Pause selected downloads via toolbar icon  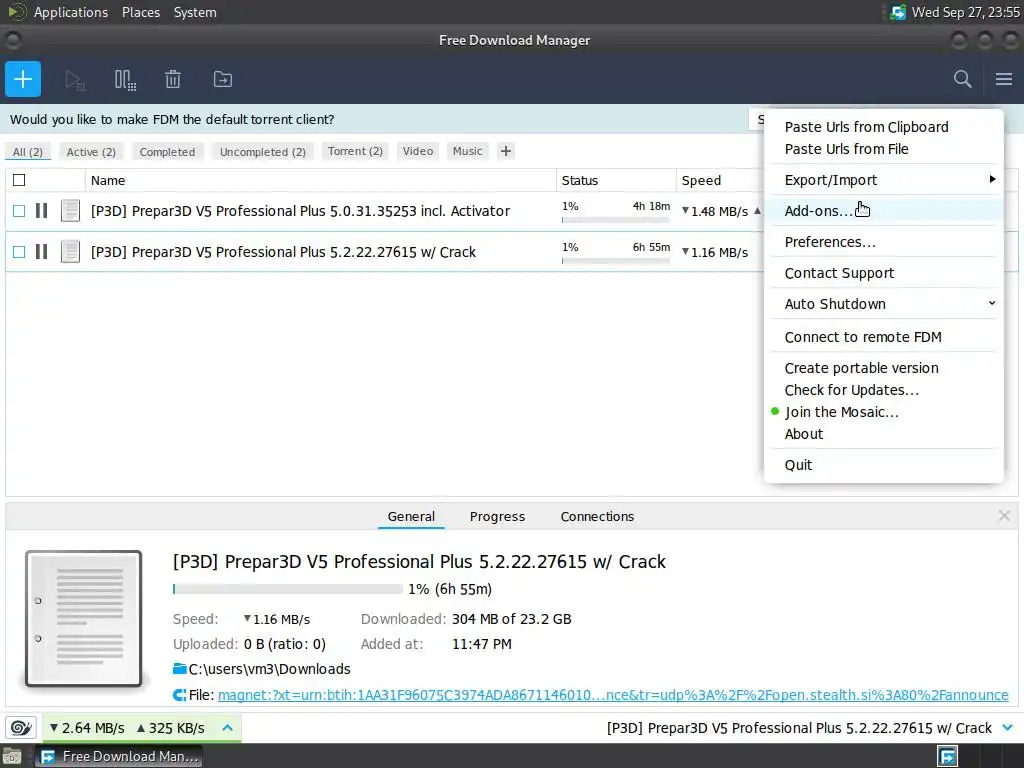125,80
